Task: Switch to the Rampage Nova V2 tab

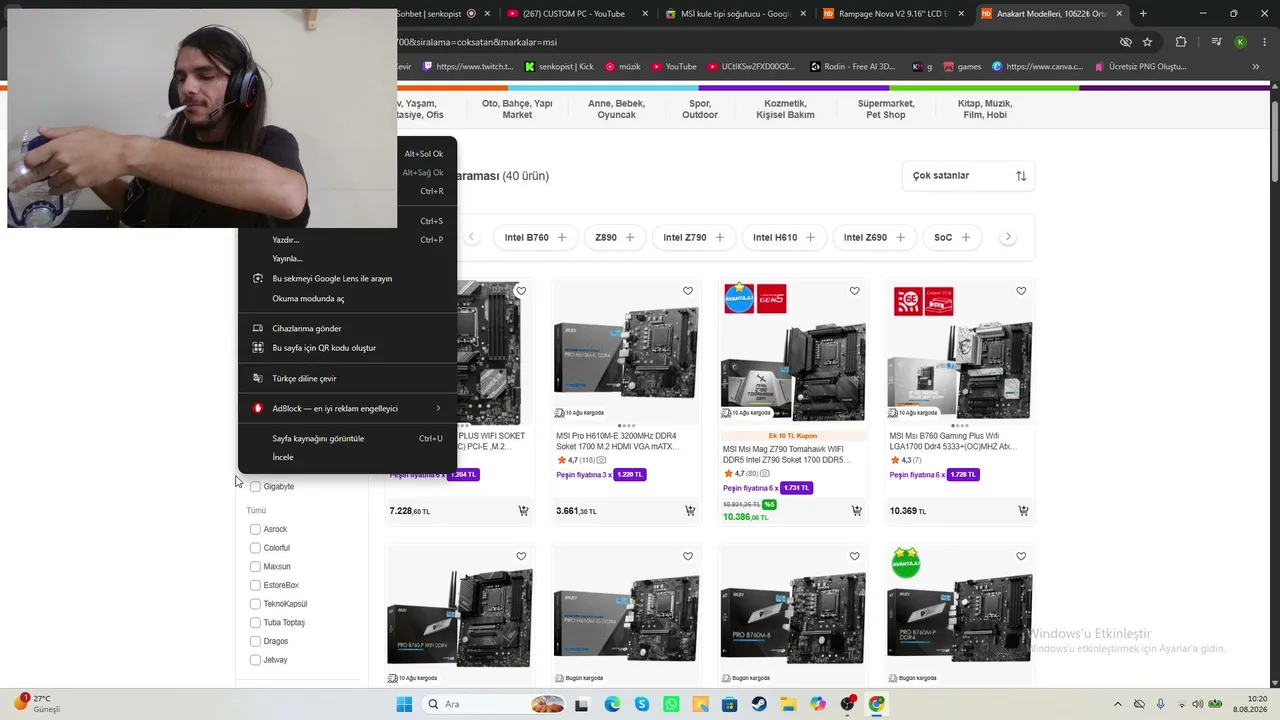Action: click(x=890, y=14)
